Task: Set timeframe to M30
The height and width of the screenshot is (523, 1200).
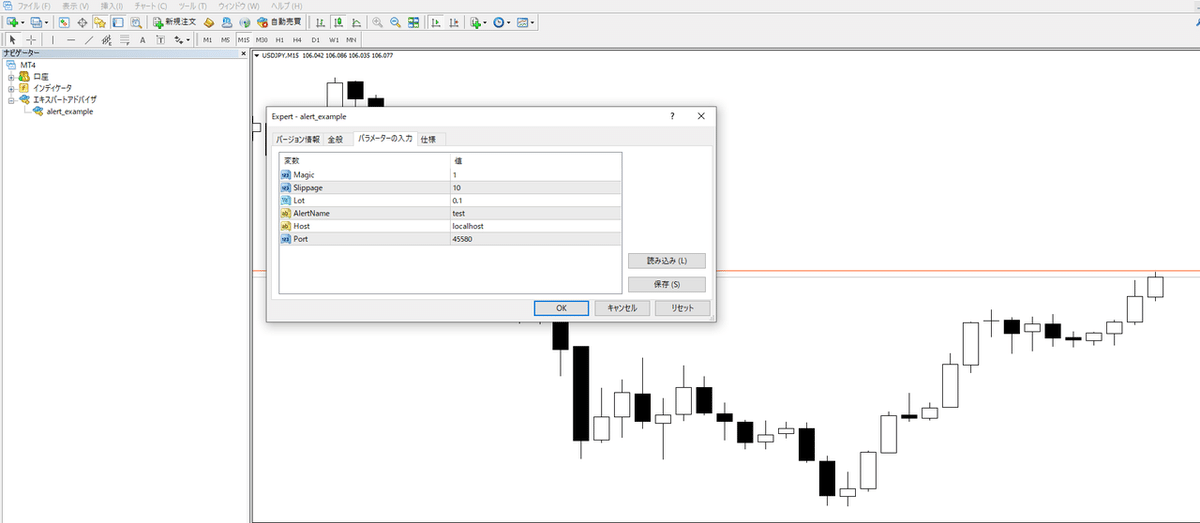Action: click(x=261, y=40)
